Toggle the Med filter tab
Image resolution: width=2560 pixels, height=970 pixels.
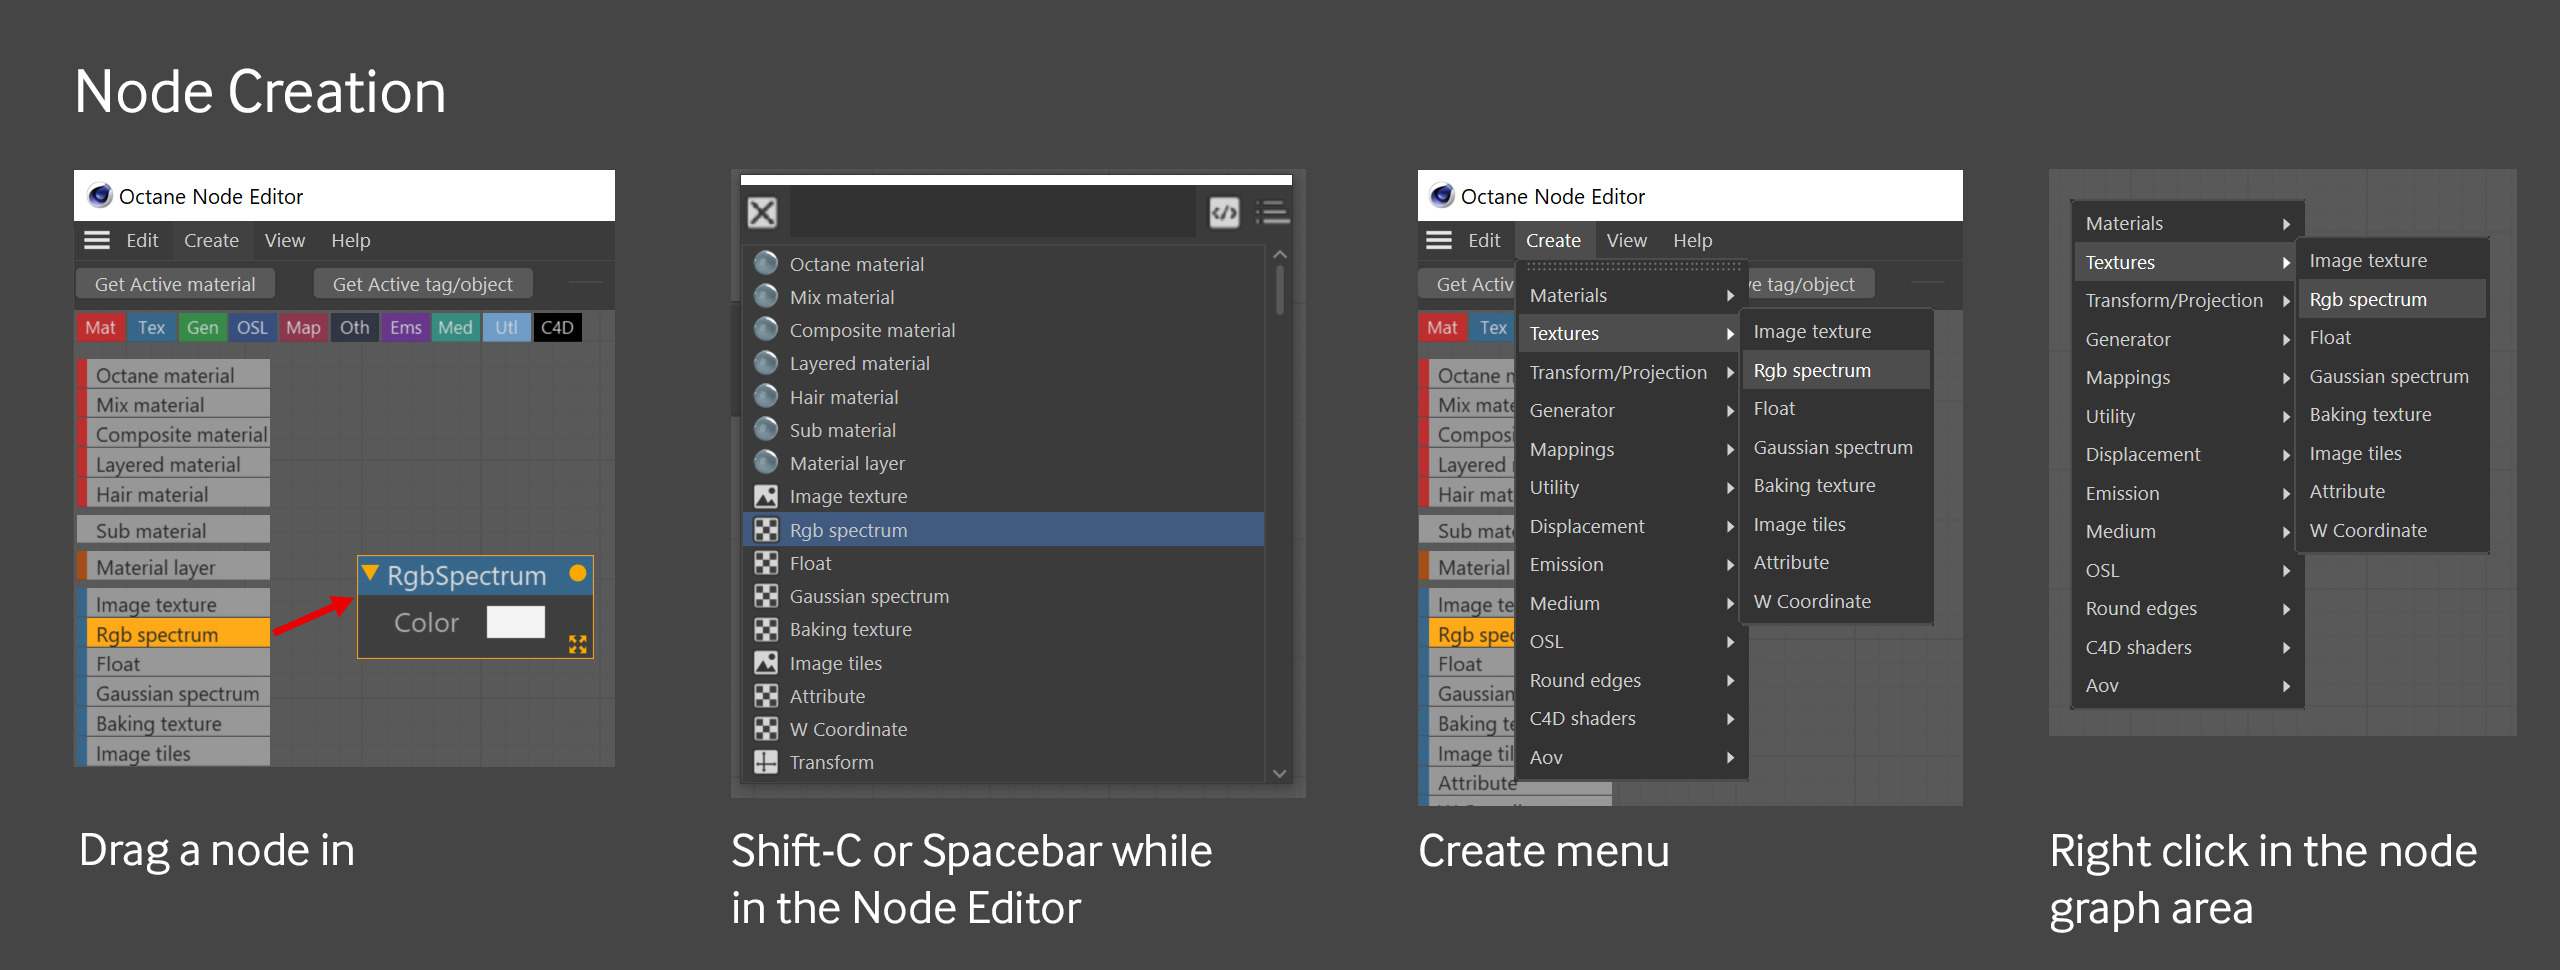click(x=455, y=327)
